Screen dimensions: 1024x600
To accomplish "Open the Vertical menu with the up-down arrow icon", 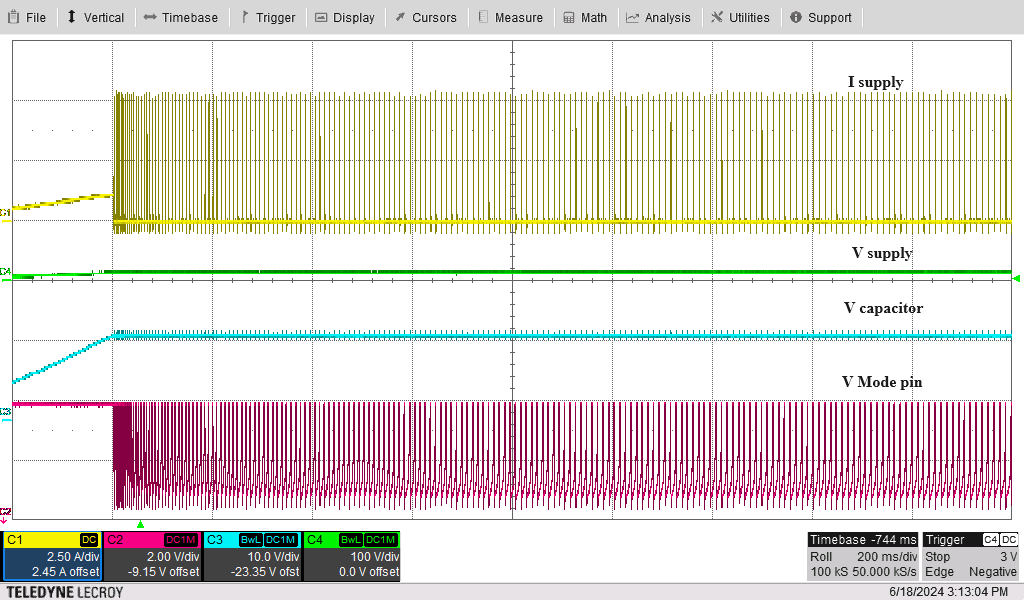I will (x=95, y=17).
